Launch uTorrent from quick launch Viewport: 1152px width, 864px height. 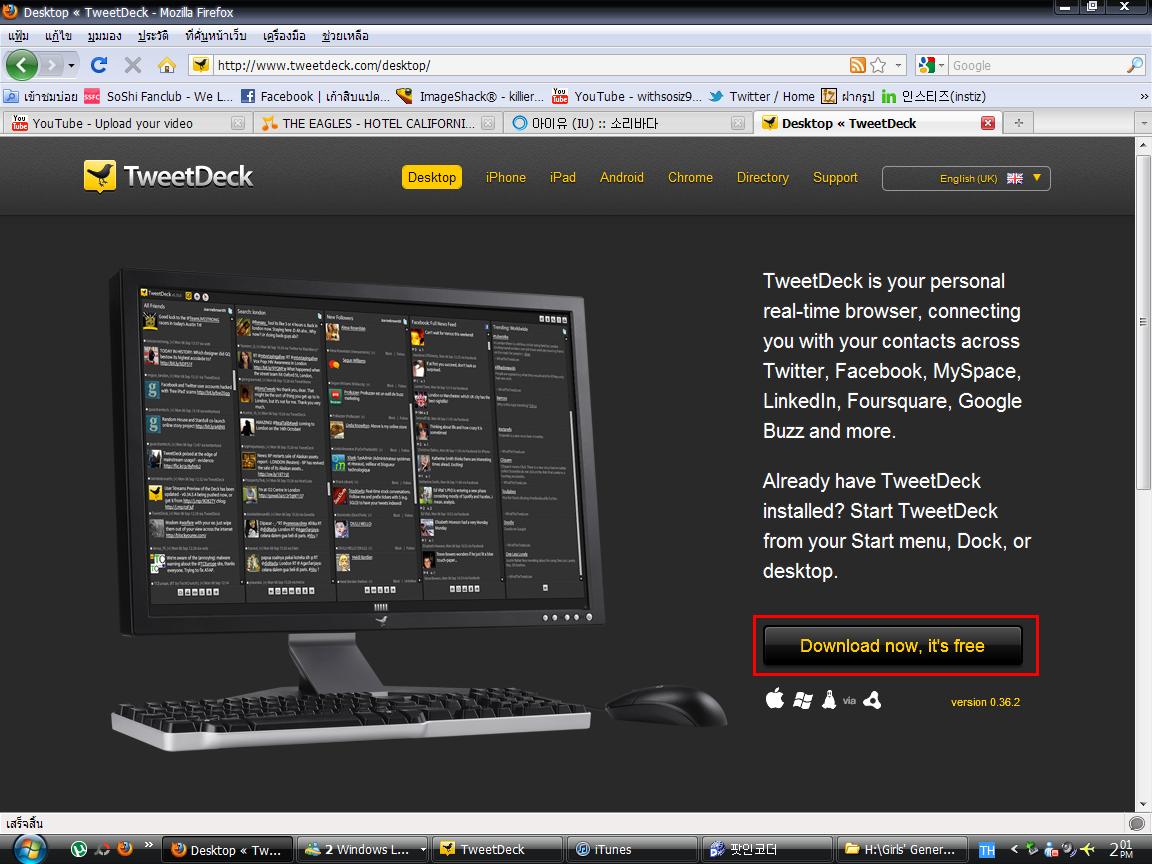(x=79, y=849)
